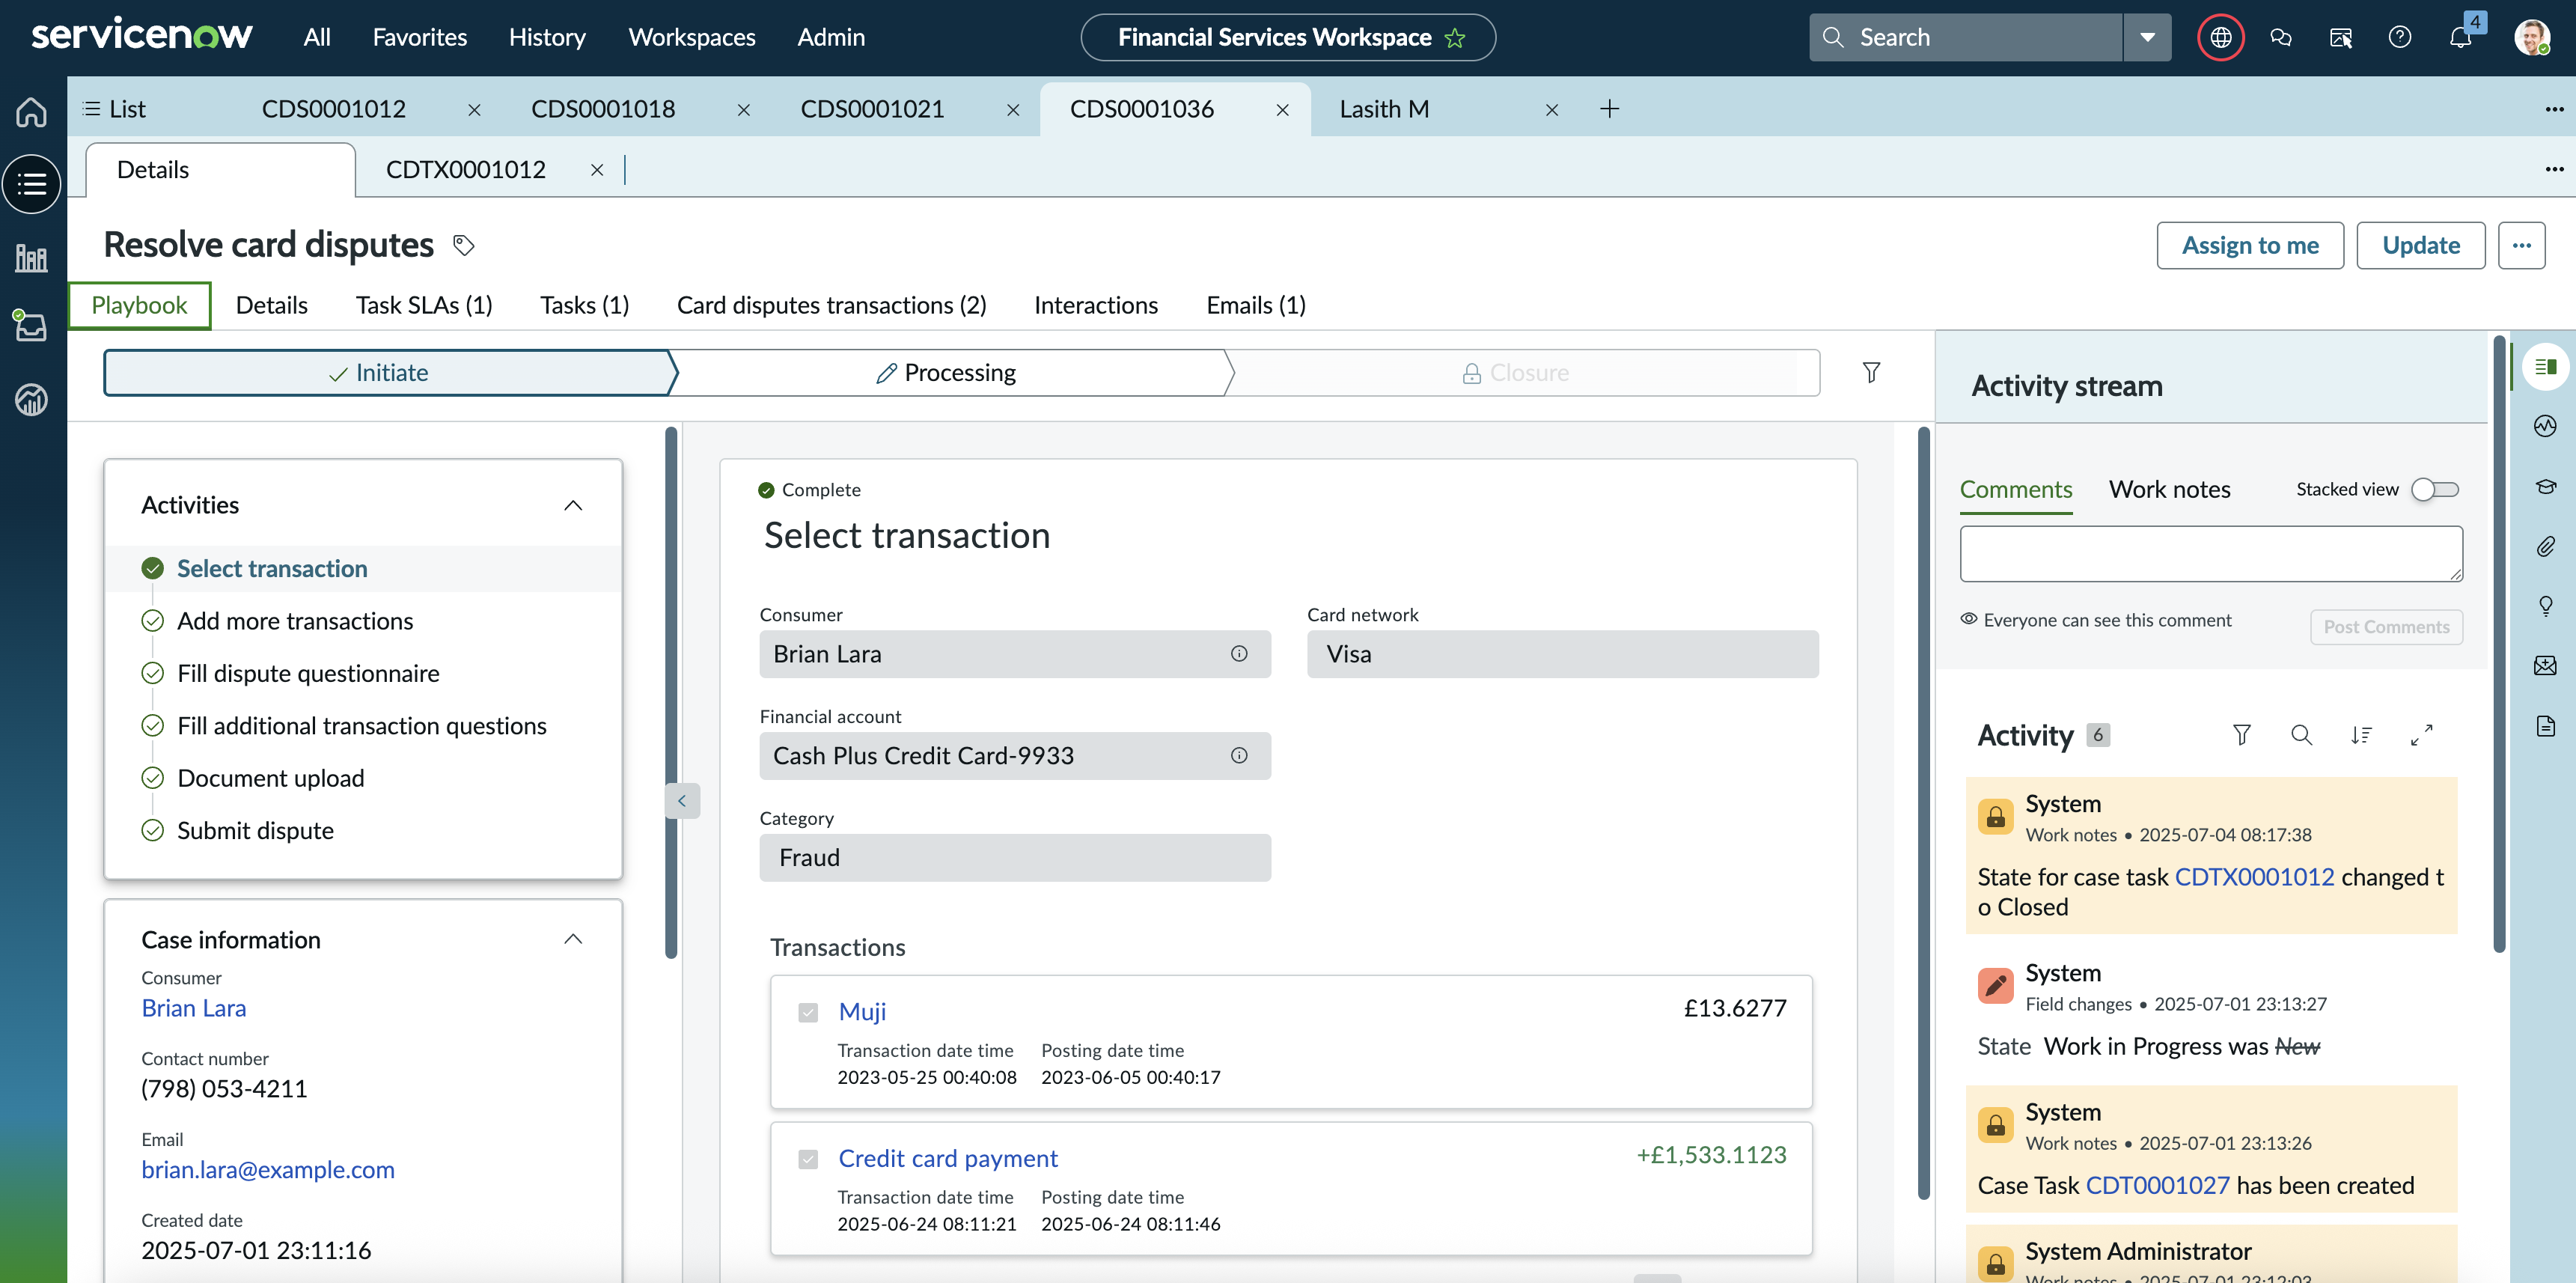Open the chat conversations icon
The image size is (2576, 1283).
click(x=2280, y=37)
